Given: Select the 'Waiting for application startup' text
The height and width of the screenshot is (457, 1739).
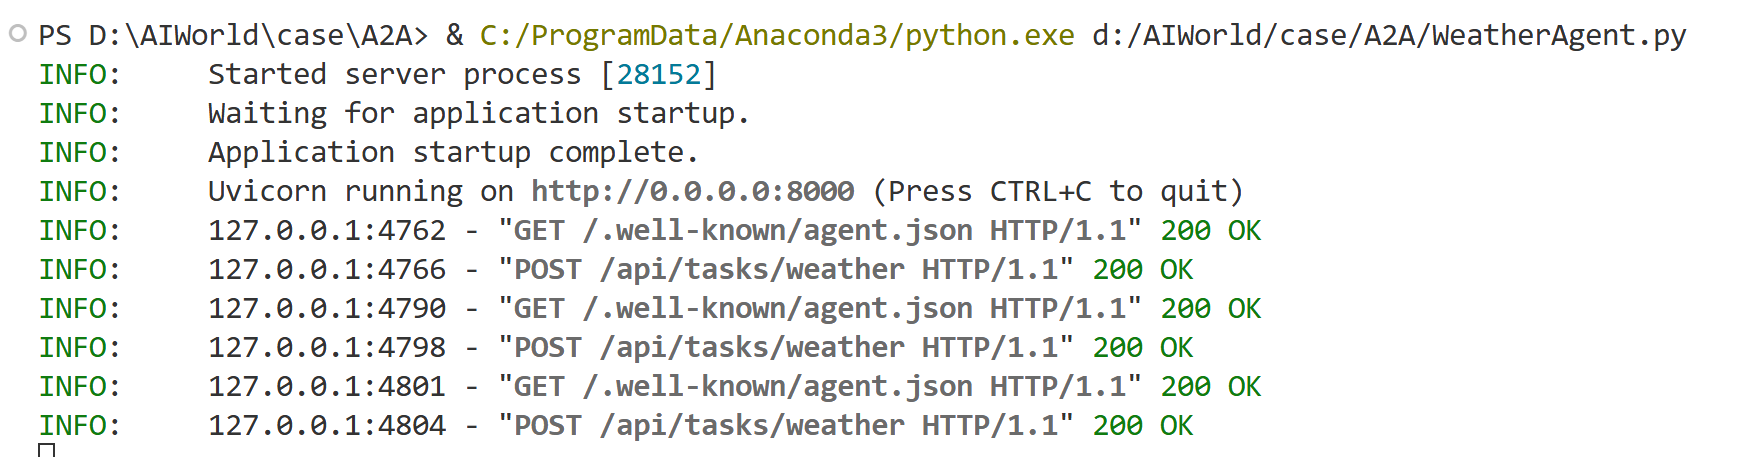Looking at the screenshot, I should 478,113.
